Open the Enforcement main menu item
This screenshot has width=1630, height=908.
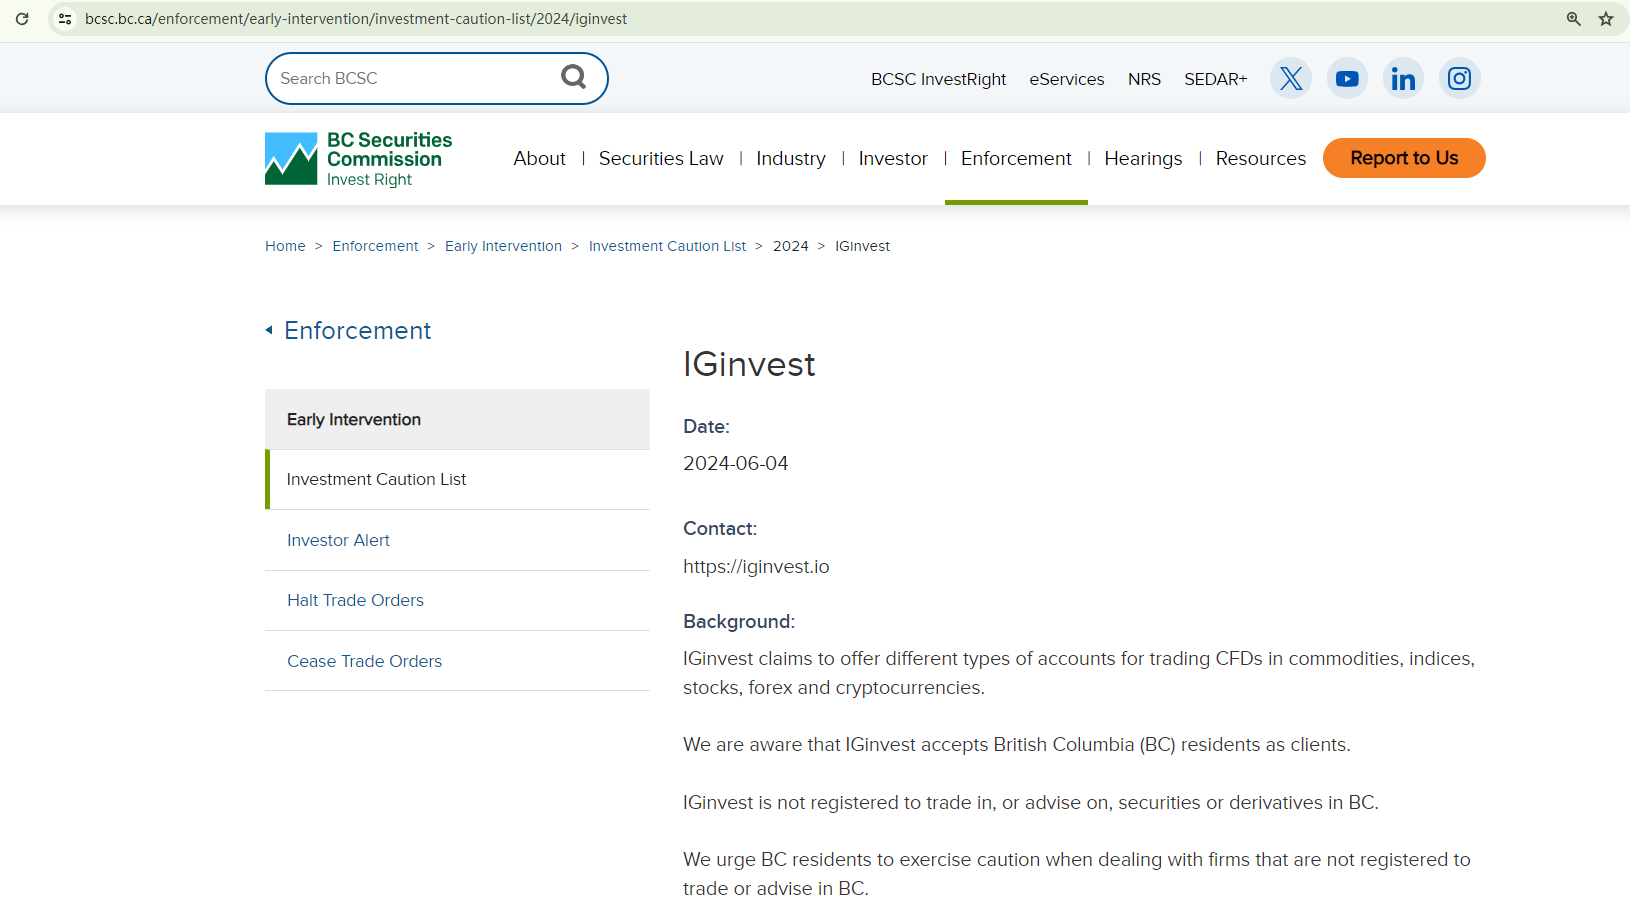pos(1015,158)
